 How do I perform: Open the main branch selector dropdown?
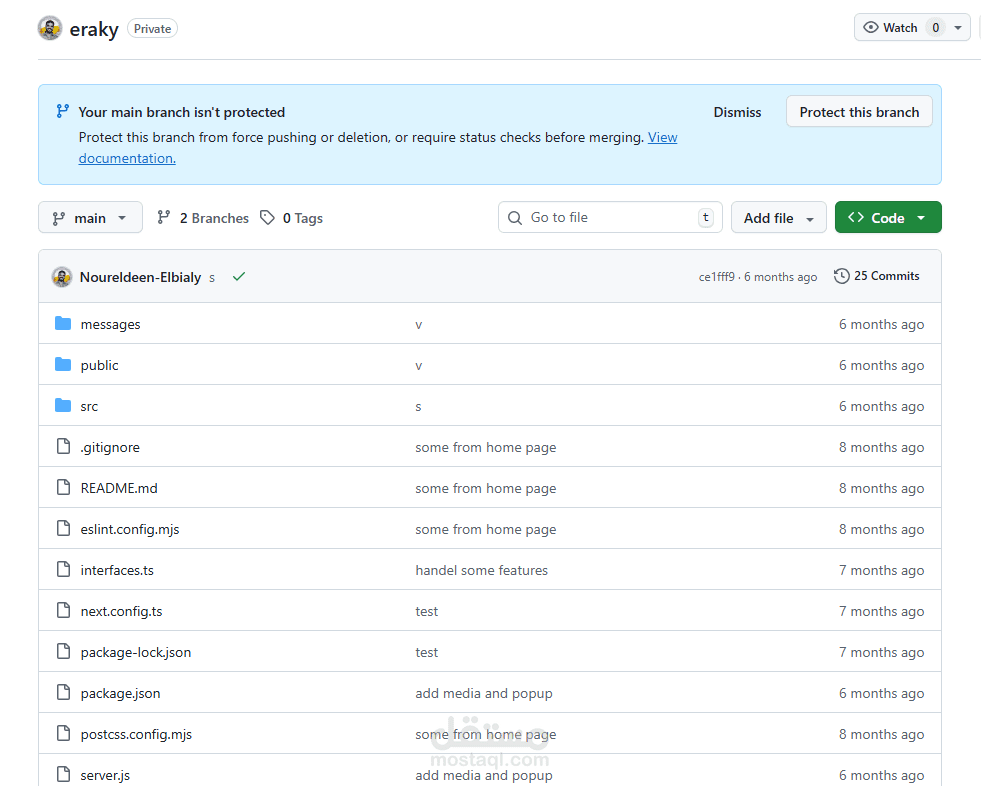pyautogui.click(x=90, y=218)
